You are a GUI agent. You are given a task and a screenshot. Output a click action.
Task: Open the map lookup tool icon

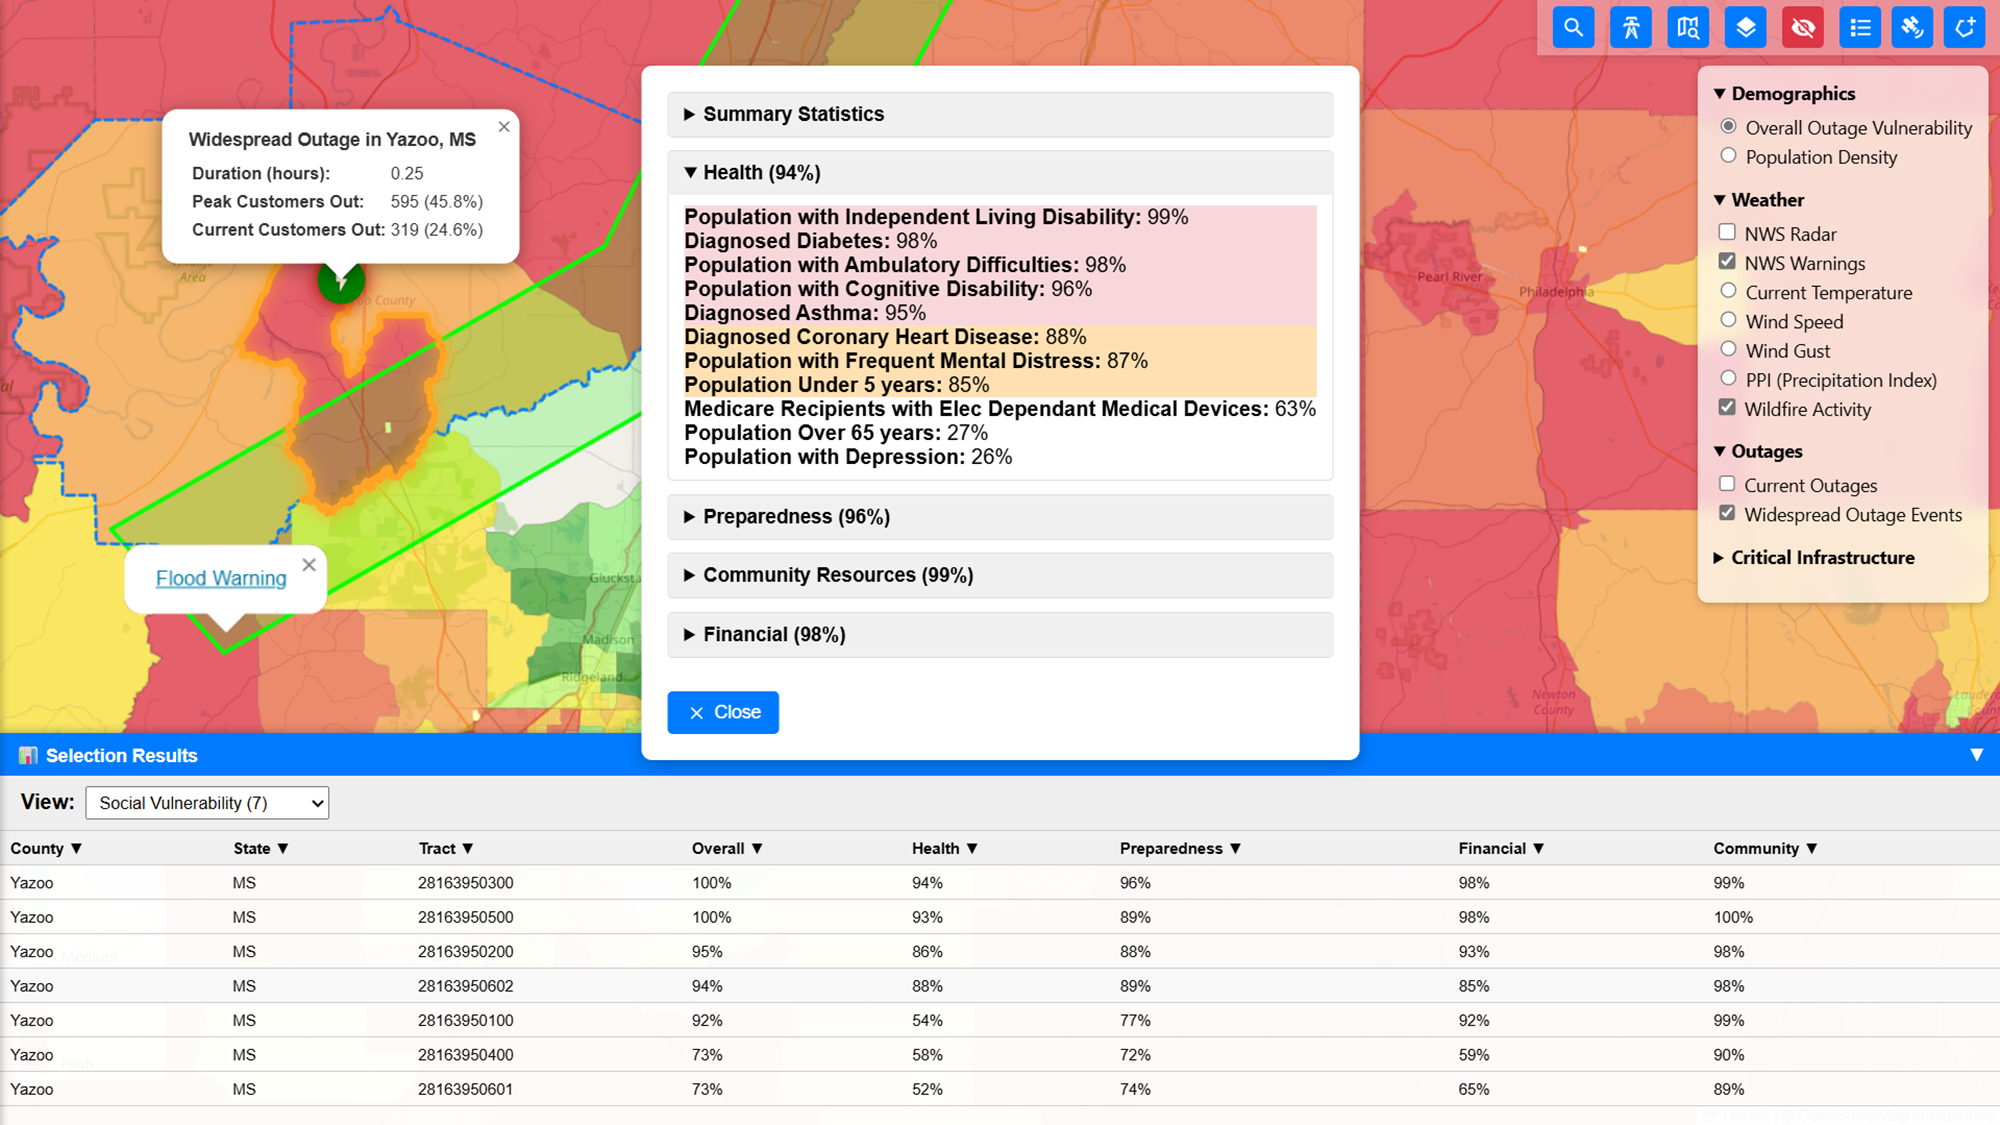[x=1688, y=28]
